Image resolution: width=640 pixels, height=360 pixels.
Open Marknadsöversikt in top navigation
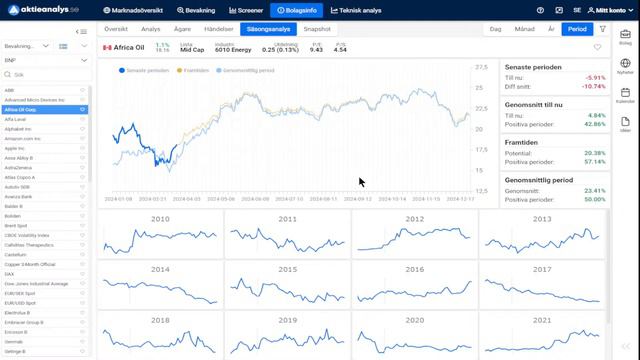pos(133,10)
